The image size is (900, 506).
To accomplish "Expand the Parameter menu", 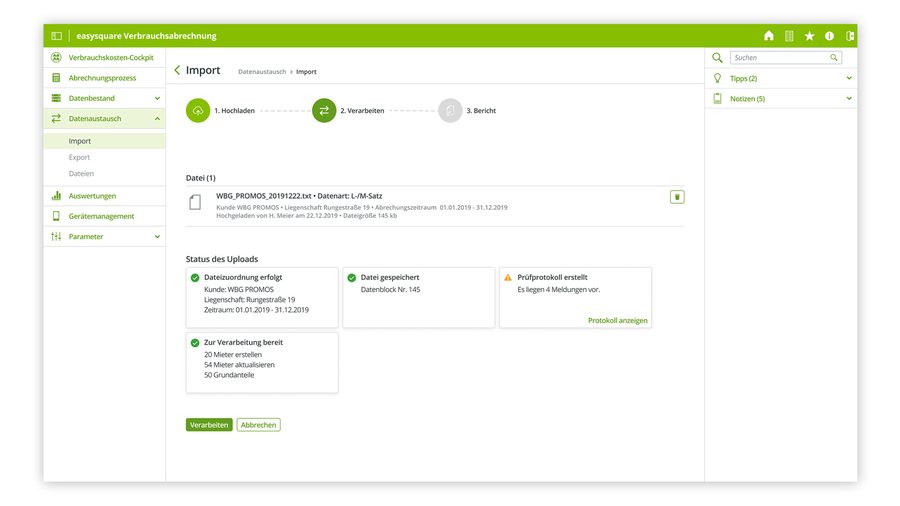I will 157,237.
